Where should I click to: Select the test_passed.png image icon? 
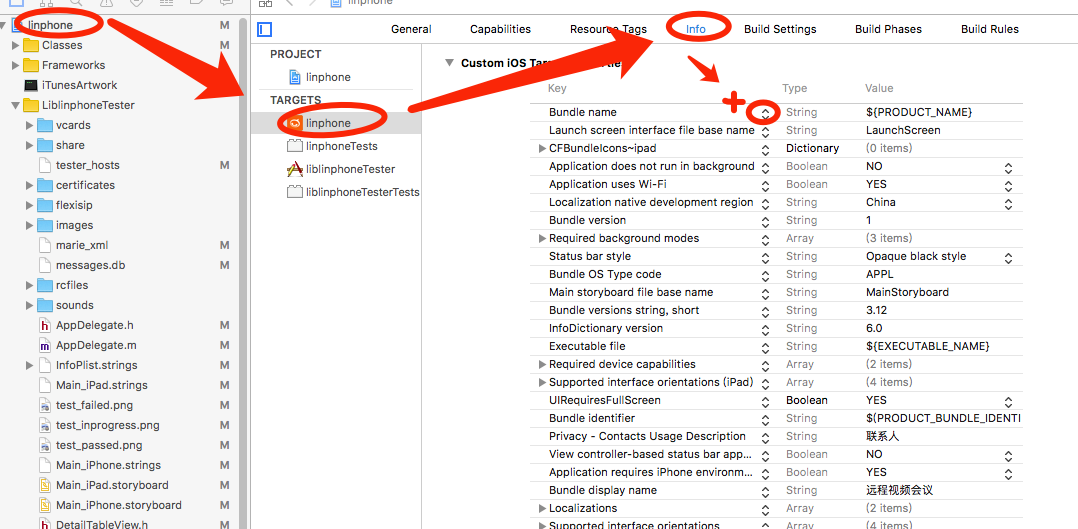coord(45,445)
